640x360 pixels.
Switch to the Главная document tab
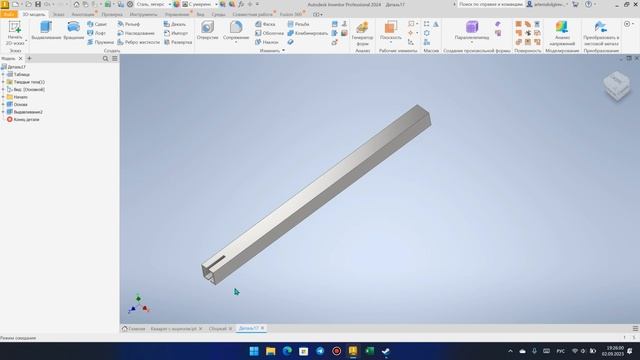point(133,329)
